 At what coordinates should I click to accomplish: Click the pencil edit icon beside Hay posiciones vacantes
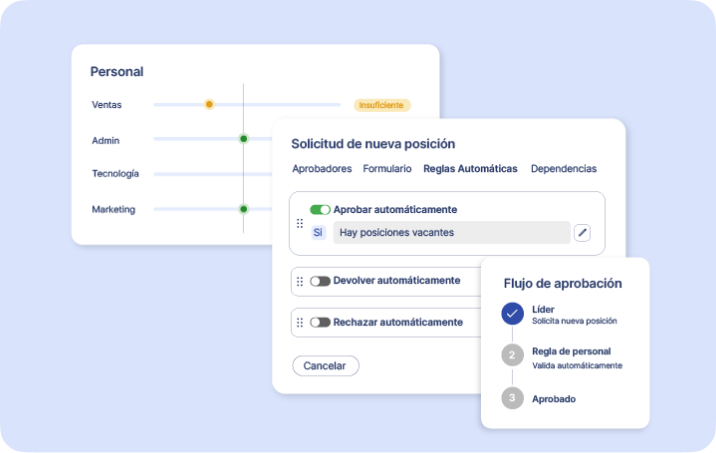(582, 232)
